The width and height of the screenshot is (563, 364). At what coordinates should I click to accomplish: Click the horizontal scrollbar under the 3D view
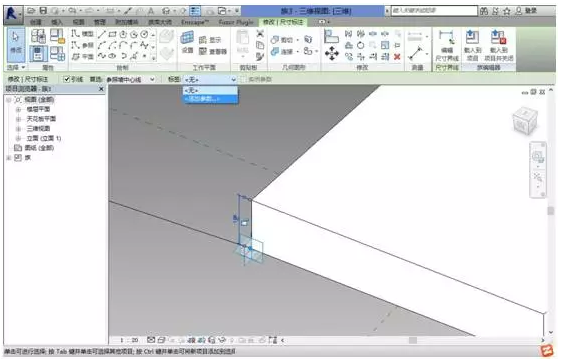tap(412, 340)
